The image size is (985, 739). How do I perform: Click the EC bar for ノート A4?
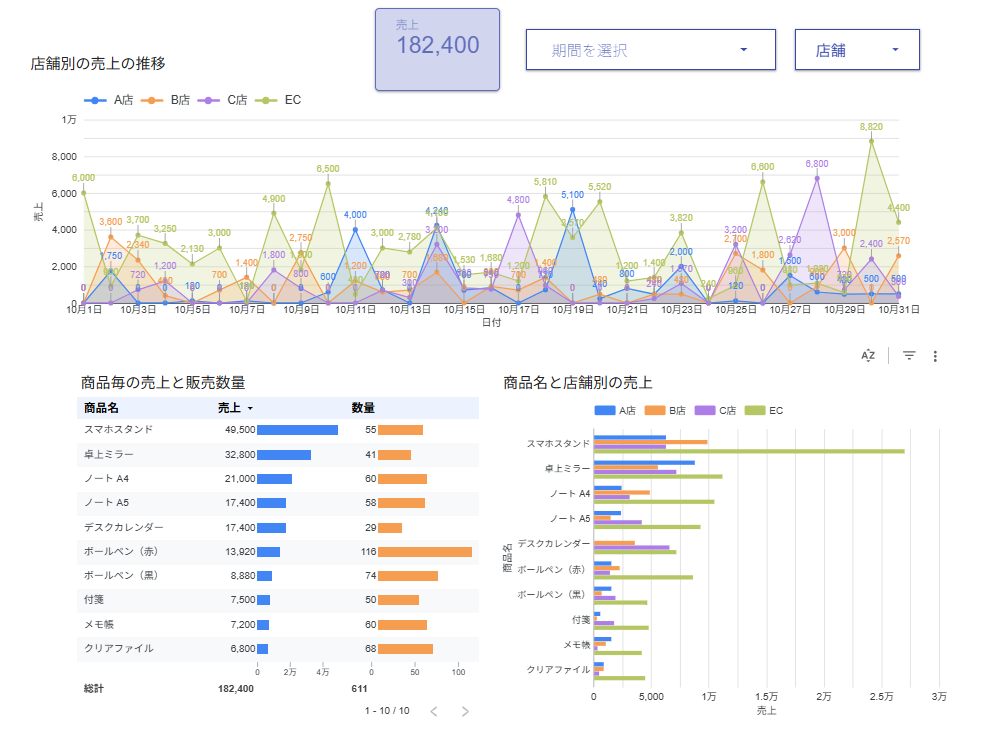click(x=653, y=501)
